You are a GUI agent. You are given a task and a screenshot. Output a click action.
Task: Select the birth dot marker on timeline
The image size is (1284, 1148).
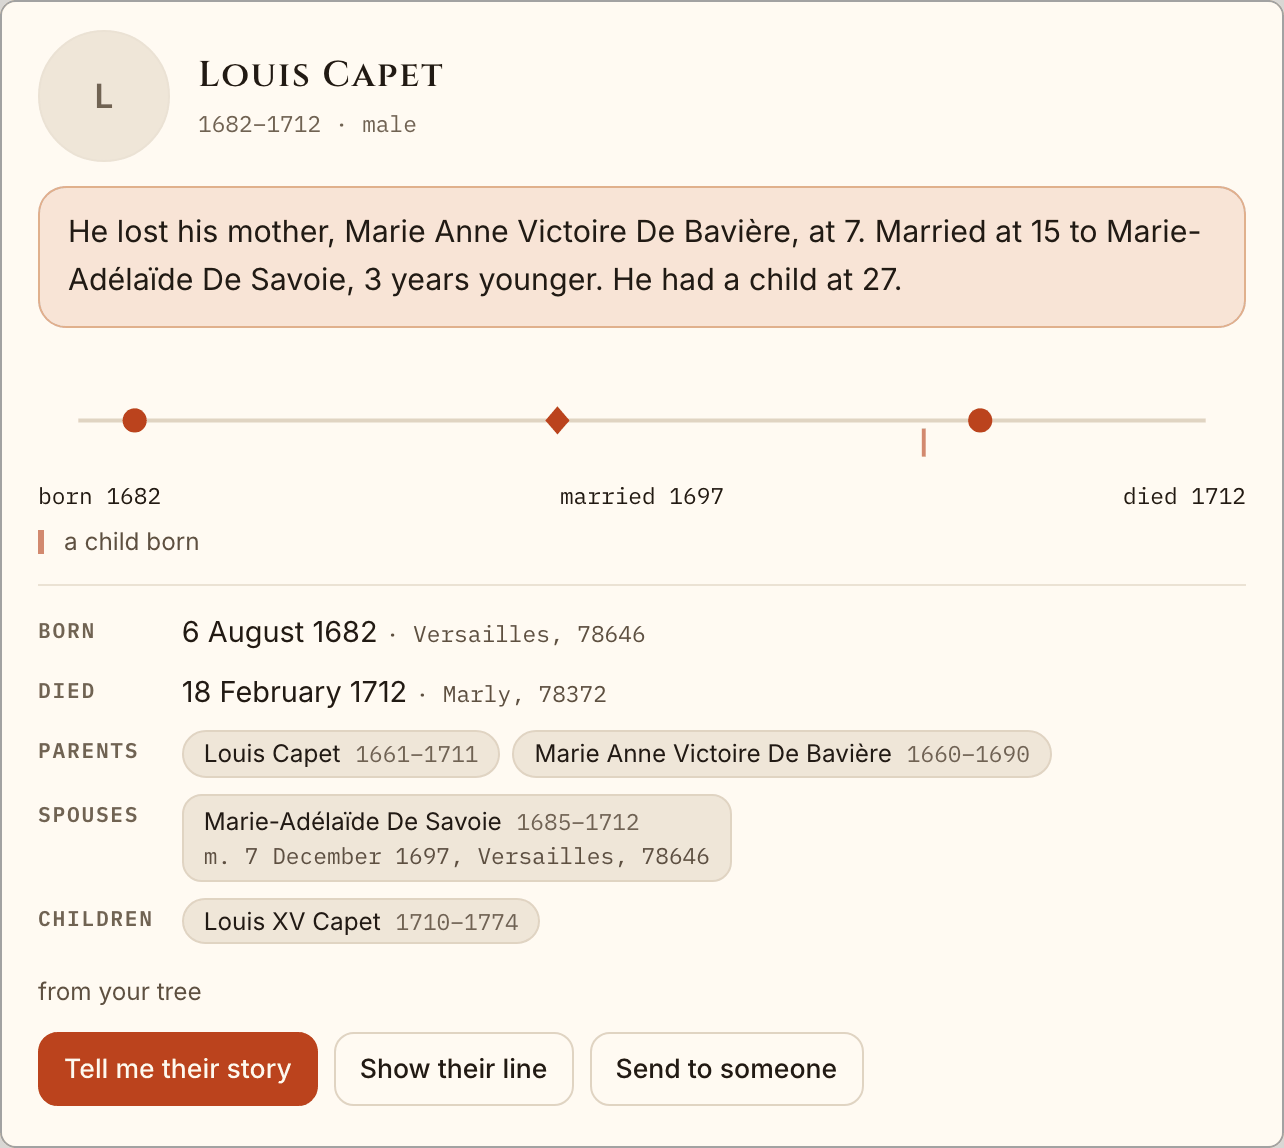click(x=135, y=420)
